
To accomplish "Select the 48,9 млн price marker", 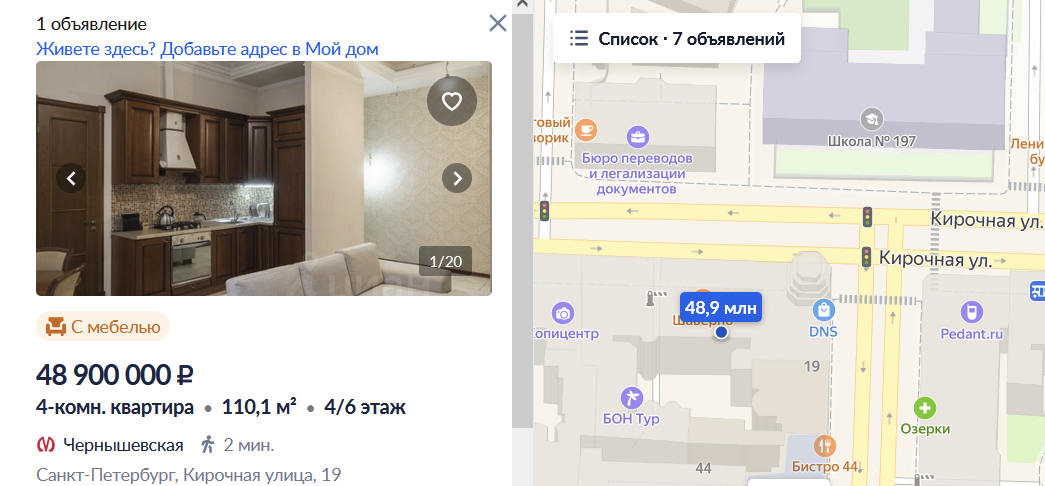I will coord(720,309).
